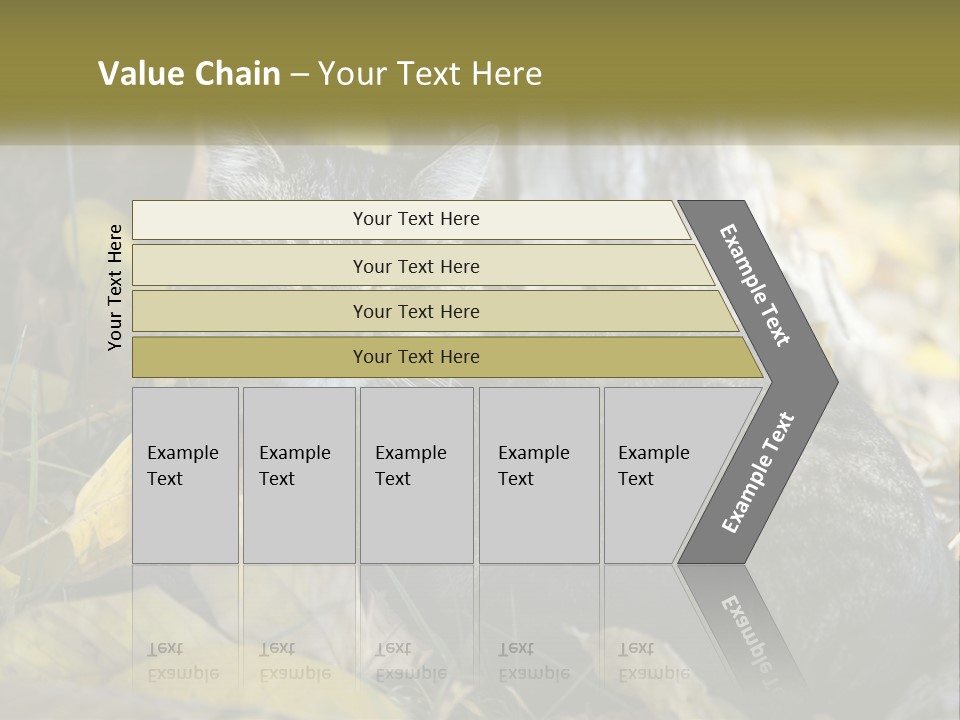
Task: Click the darkest olive 'Your Text Here' bar
Action: (416, 357)
